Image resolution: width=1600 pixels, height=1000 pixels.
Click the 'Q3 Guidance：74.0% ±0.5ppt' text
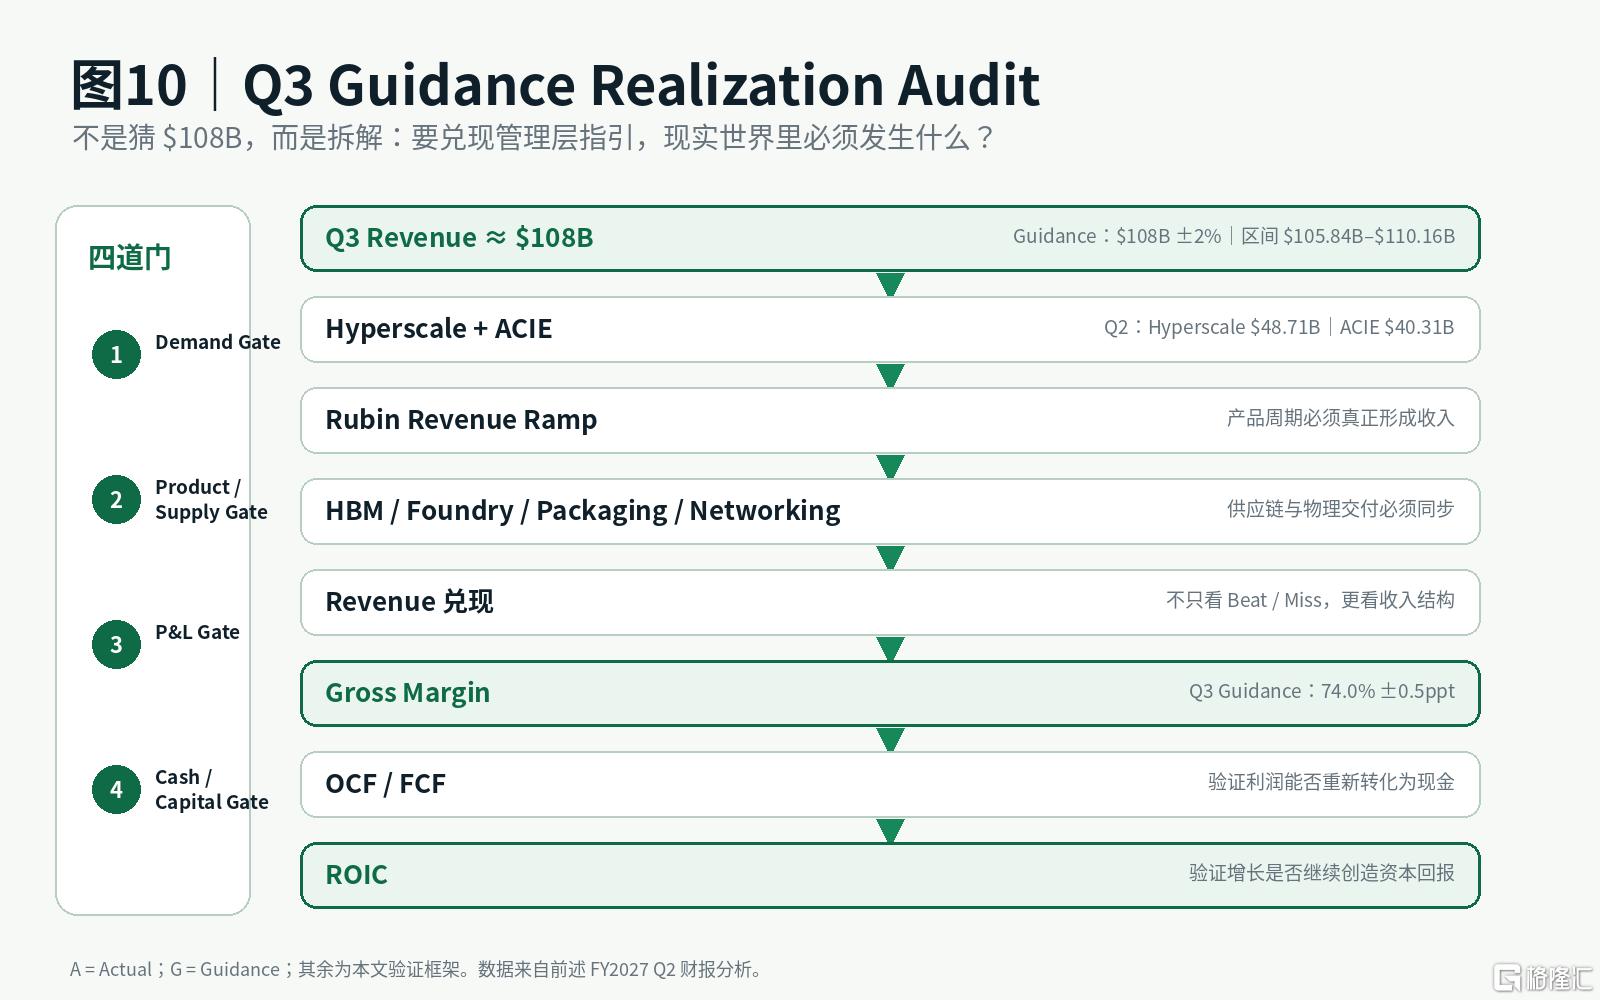(x=1322, y=691)
